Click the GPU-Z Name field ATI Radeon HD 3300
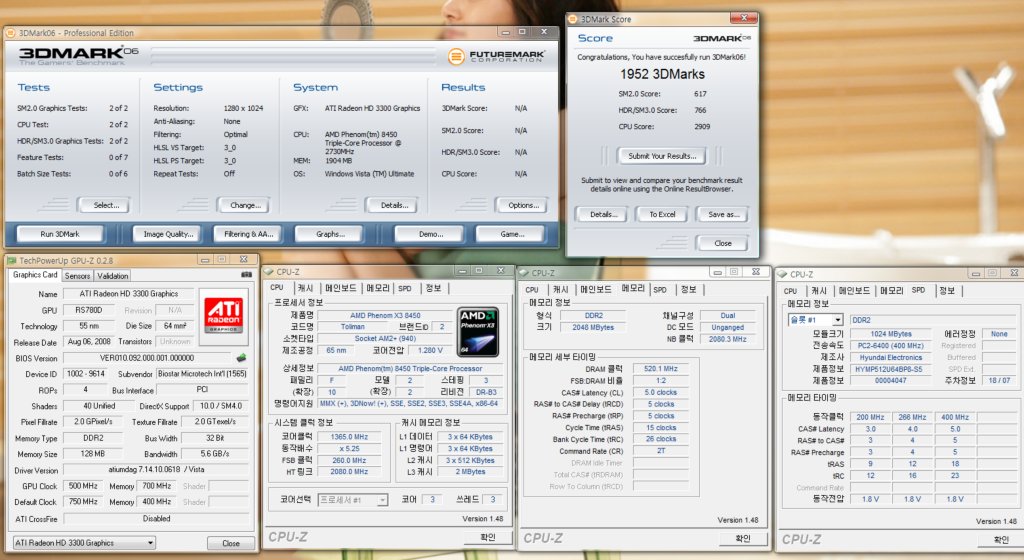 pos(129,294)
